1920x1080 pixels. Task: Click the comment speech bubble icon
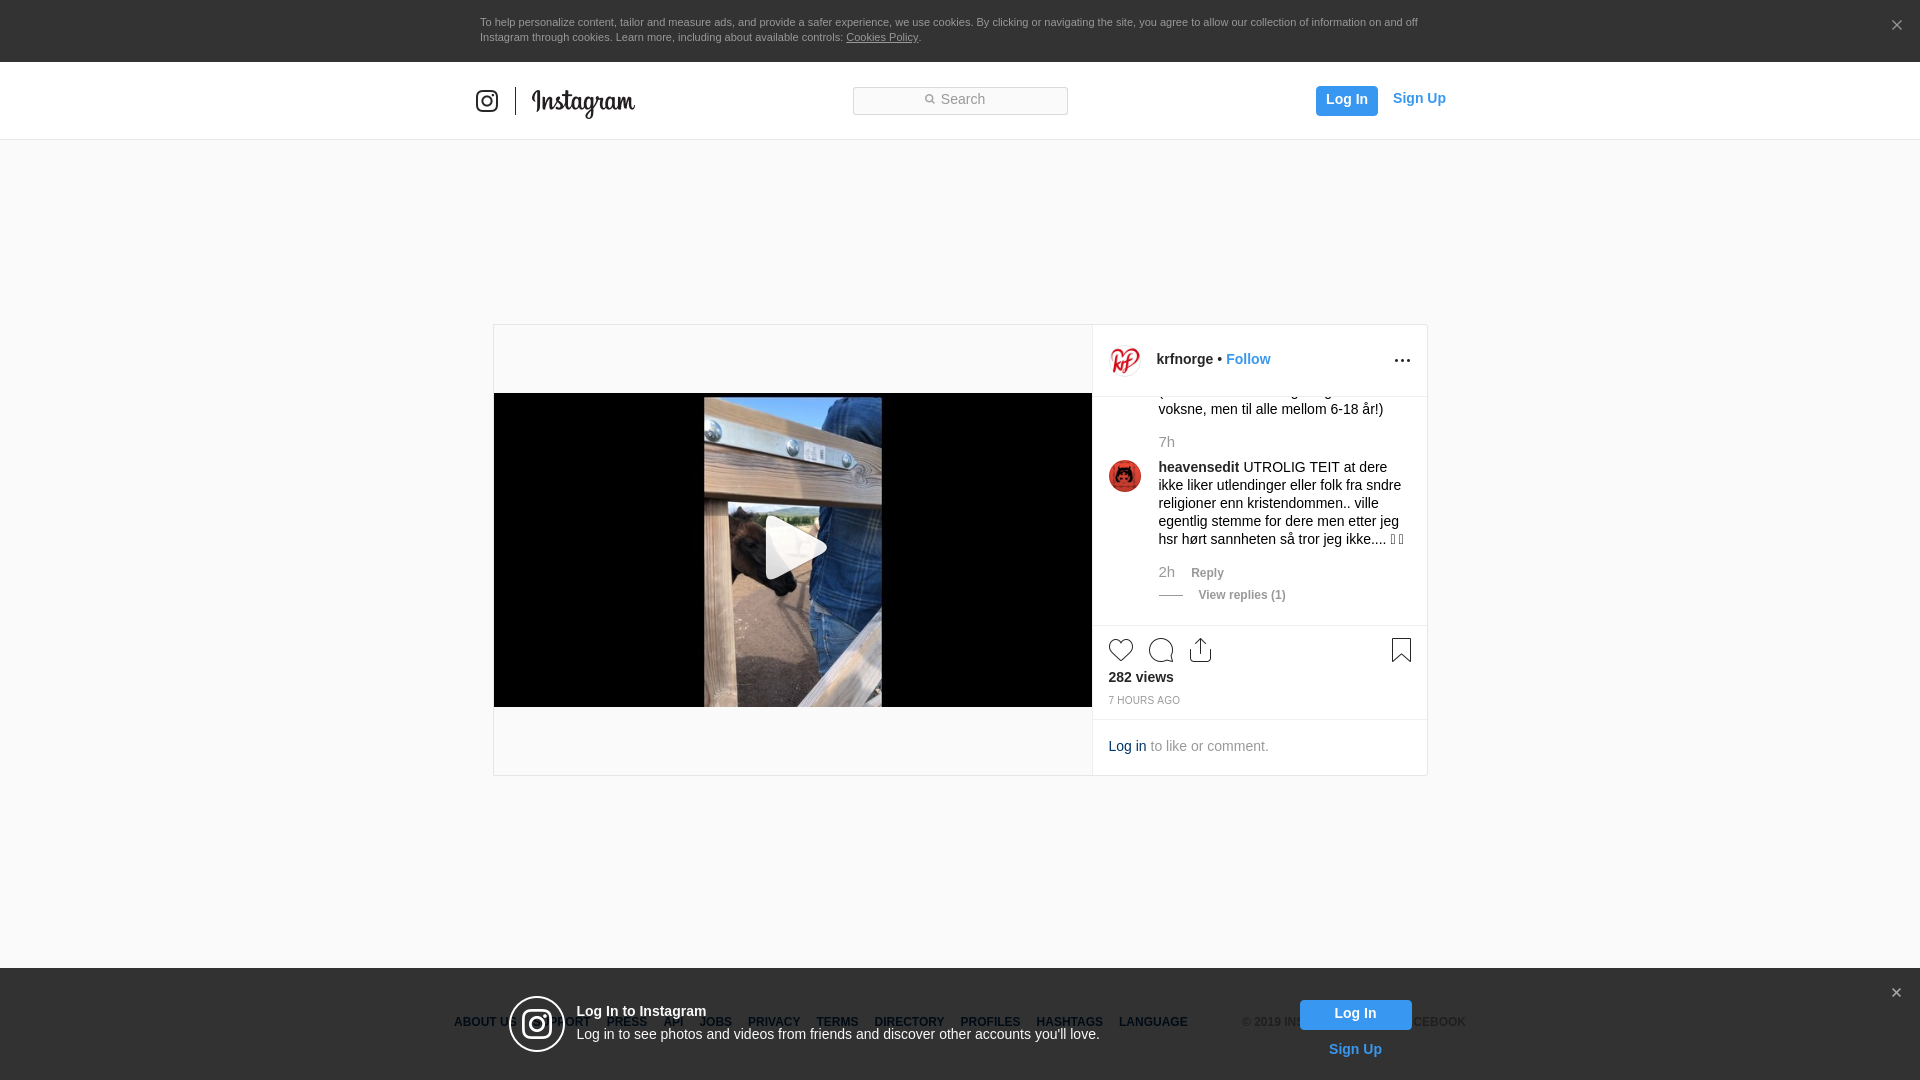[1161, 651]
